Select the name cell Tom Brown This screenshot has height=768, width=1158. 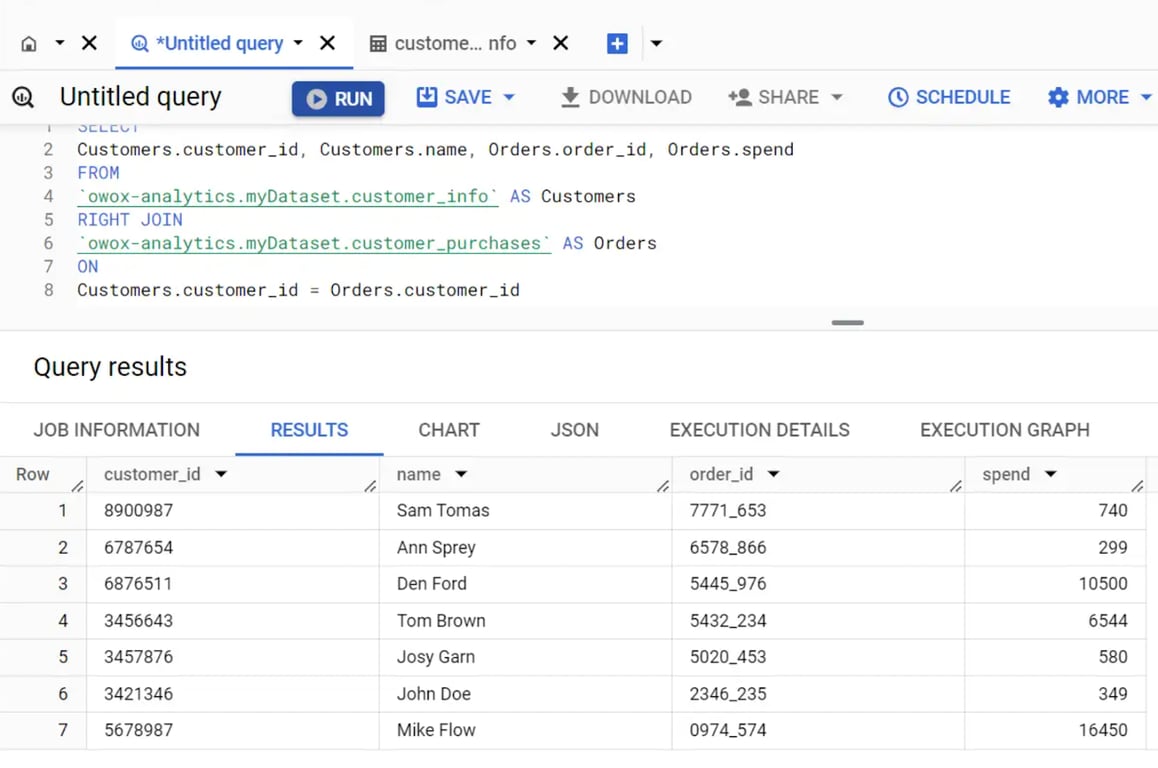click(x=525, y=621)
